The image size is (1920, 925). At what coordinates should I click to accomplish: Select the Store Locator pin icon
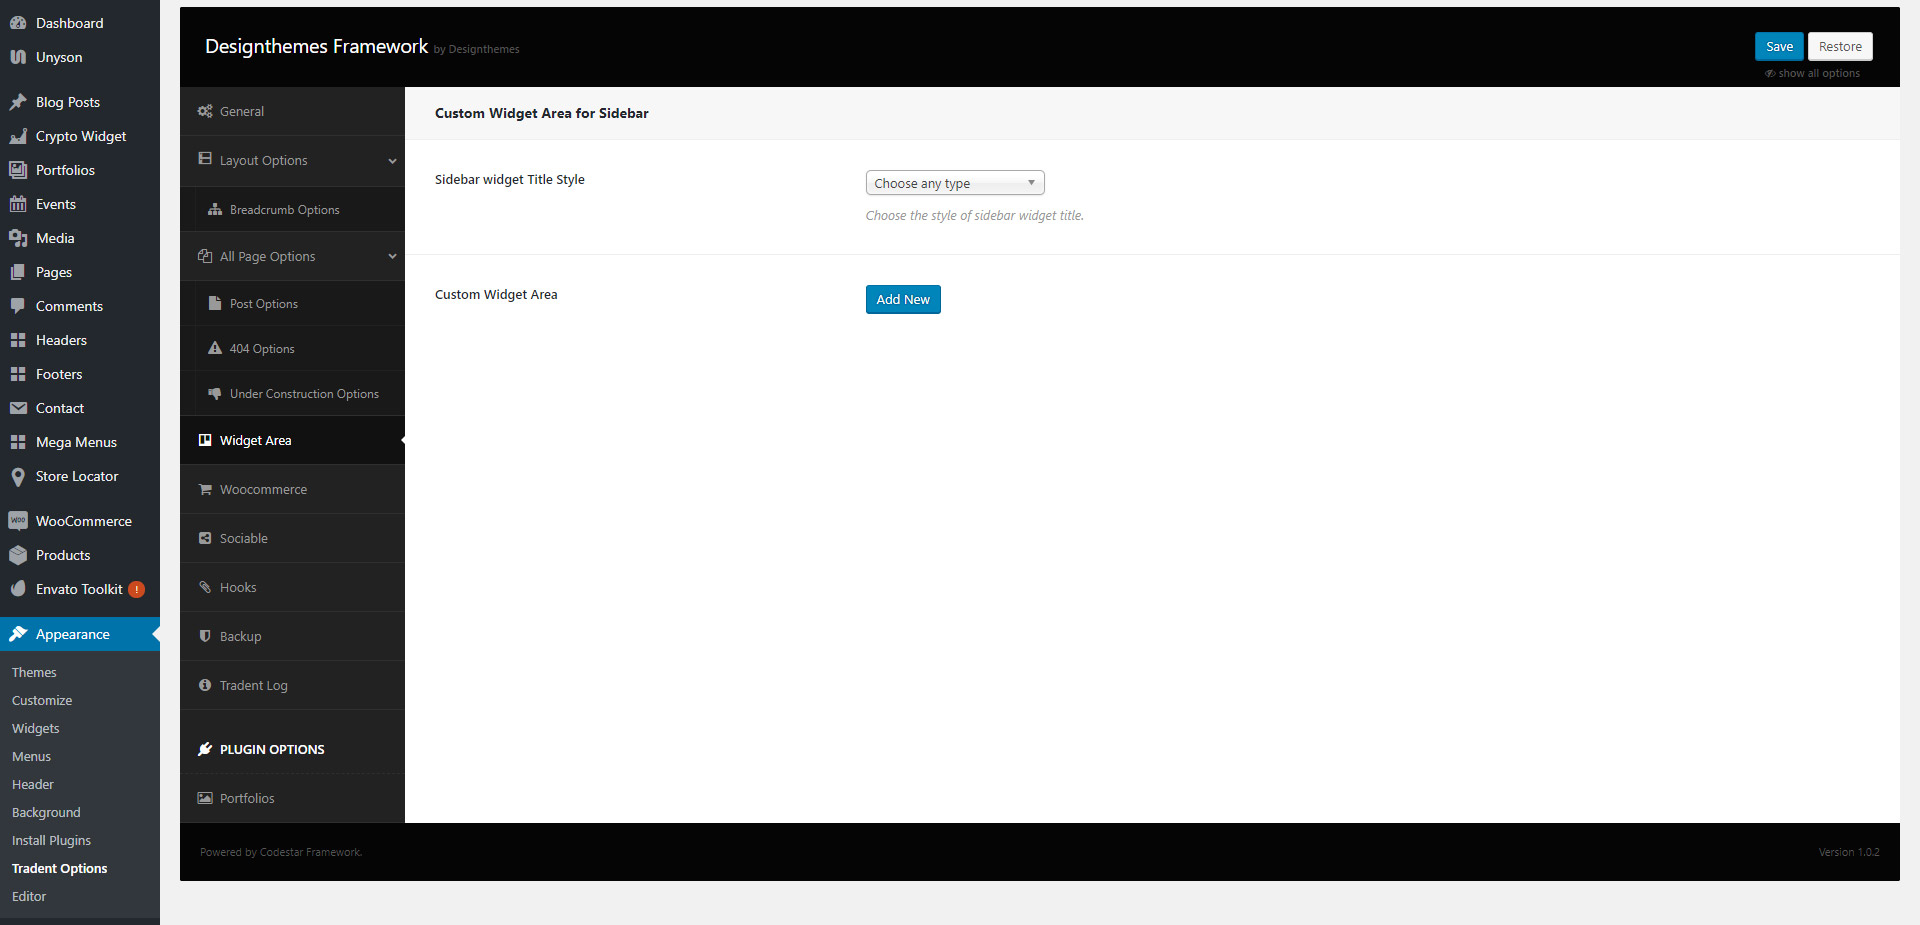click(x=17, y=476)
